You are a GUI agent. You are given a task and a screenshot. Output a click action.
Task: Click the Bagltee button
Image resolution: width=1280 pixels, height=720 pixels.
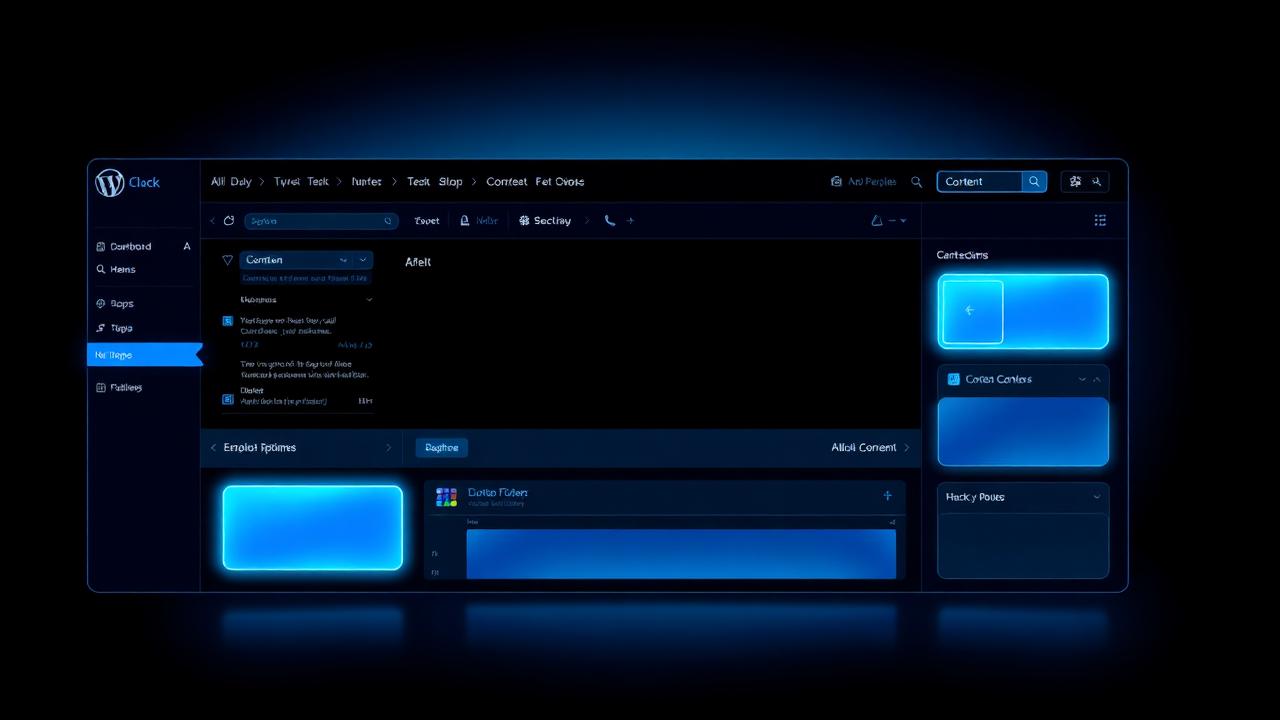tap(442, 447)
